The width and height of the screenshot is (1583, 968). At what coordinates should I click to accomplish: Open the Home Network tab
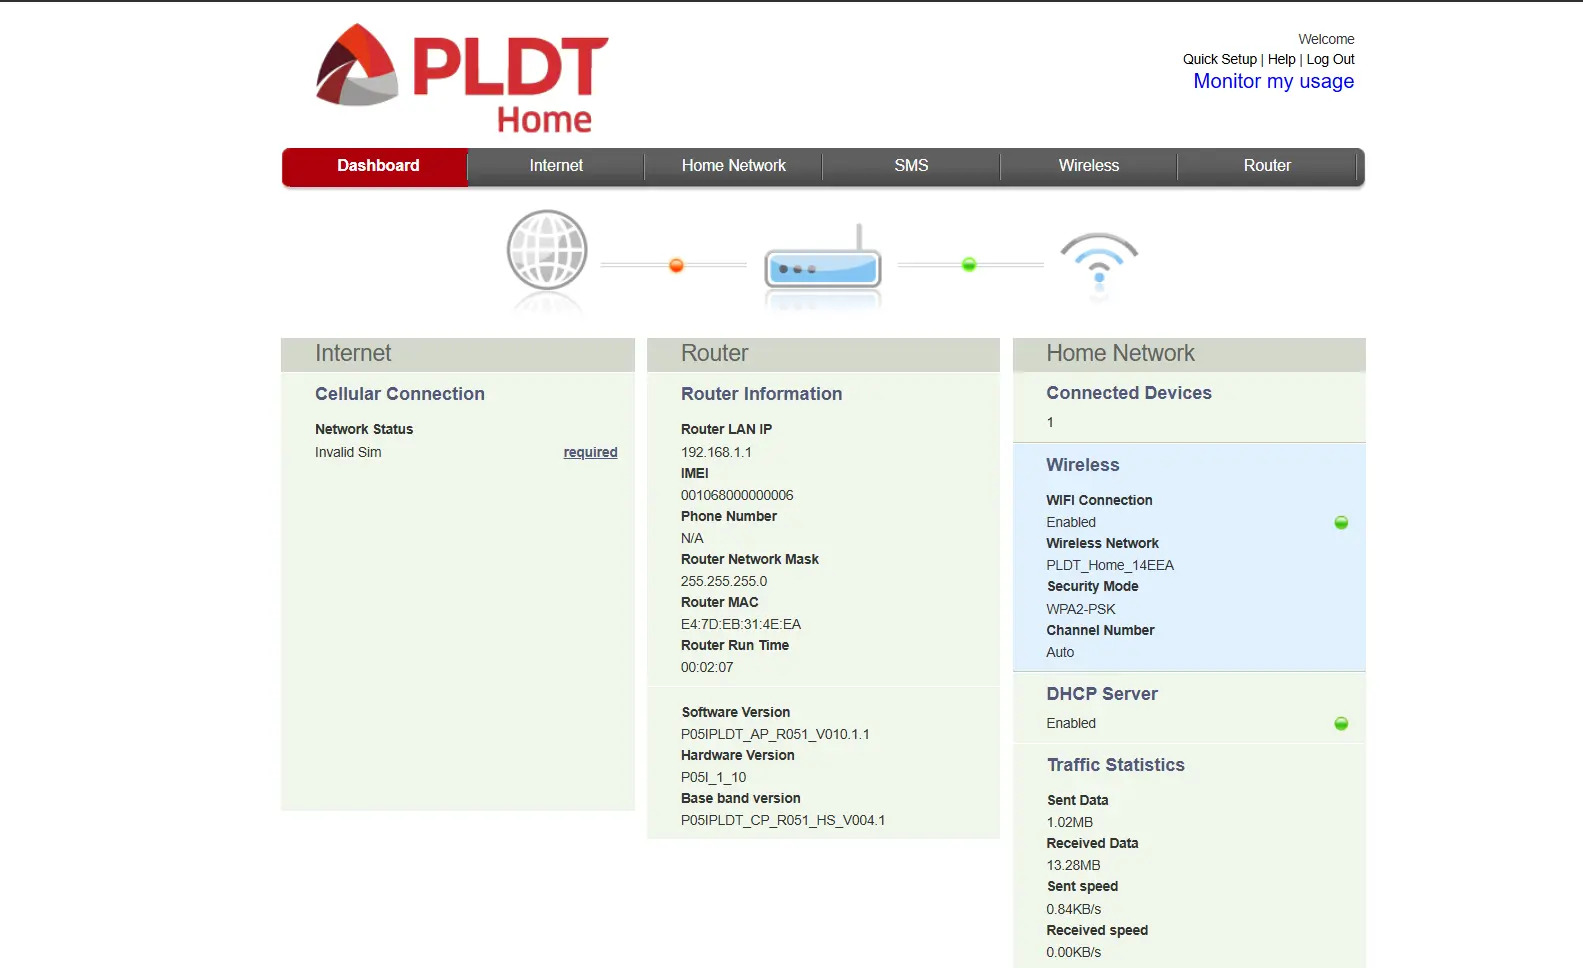734,166
